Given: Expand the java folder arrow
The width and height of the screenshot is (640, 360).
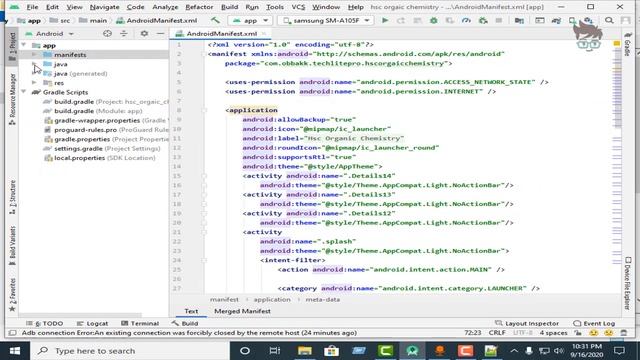Looking at the screenshot, I should (34, 64).
